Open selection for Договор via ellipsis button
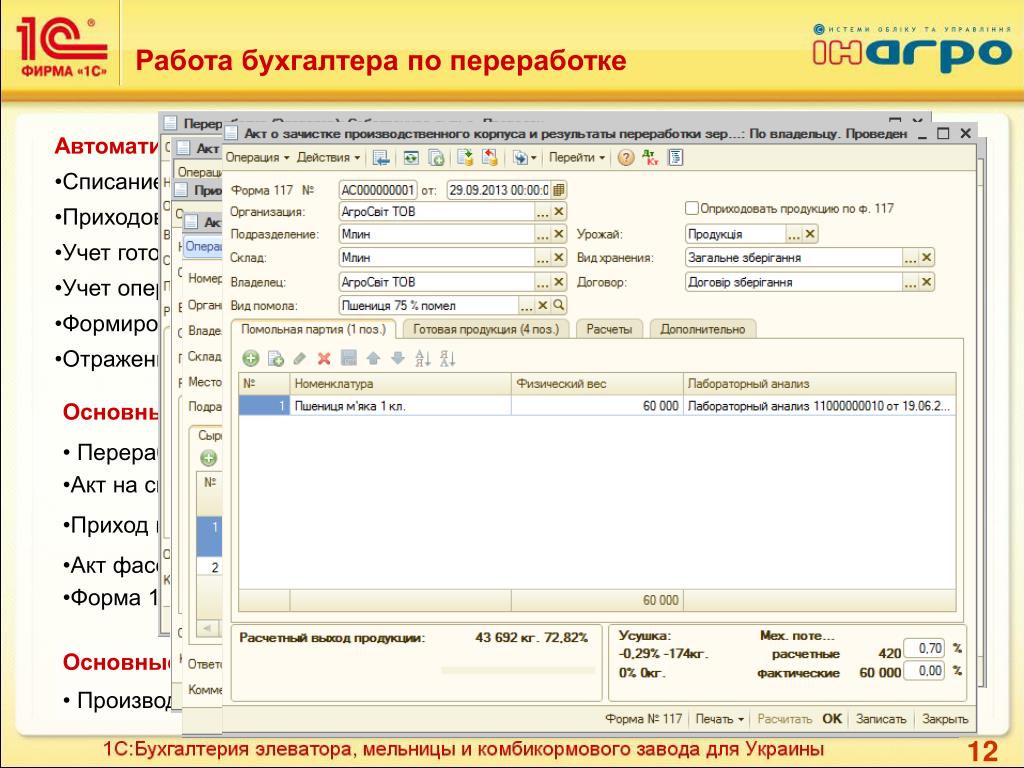1024x768 pixels. tap(910, 281)
